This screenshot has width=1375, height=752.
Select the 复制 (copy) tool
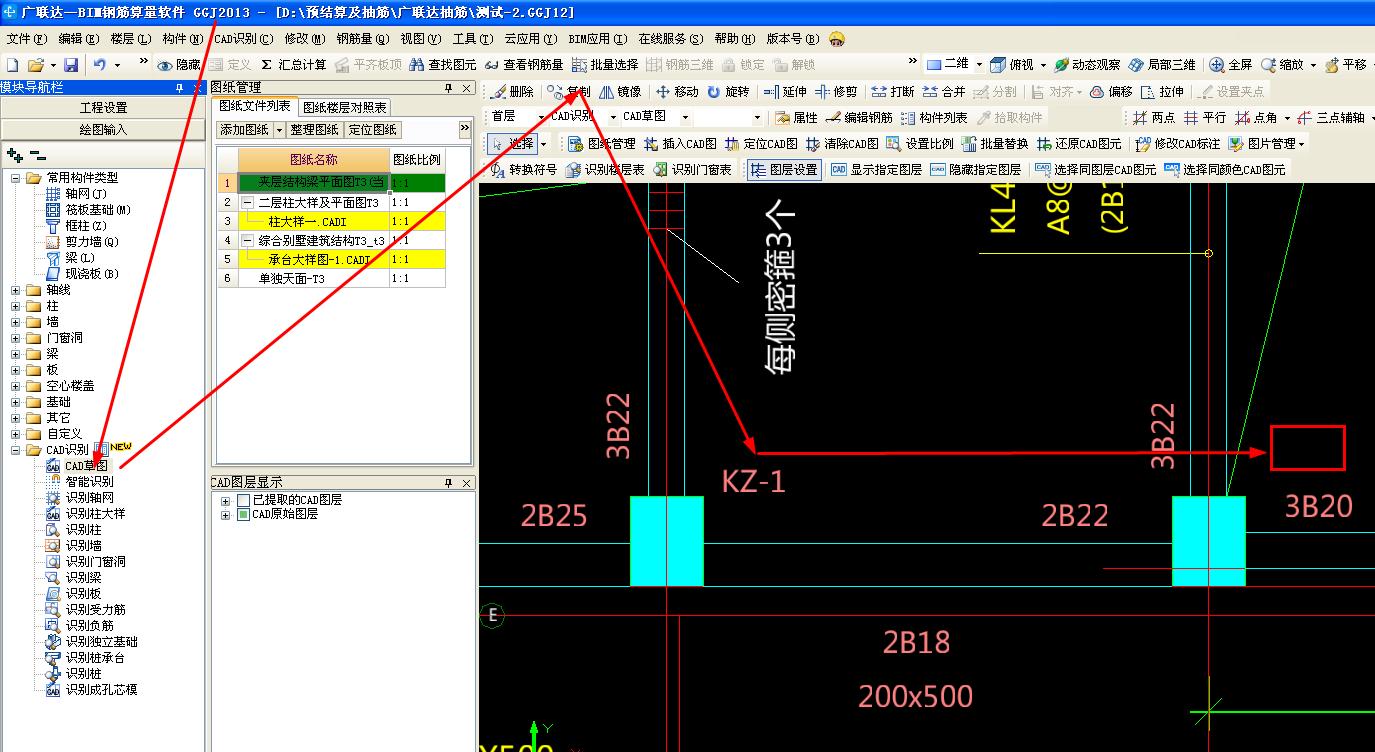pos(569,91)
